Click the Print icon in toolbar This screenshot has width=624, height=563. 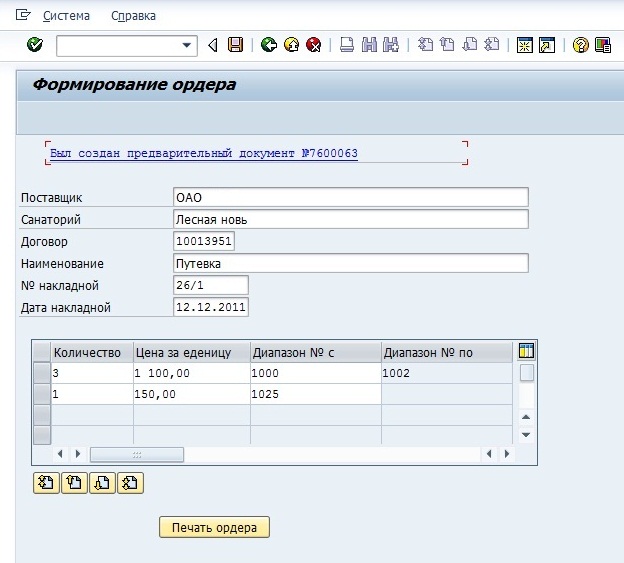click(x=347, y=45)
